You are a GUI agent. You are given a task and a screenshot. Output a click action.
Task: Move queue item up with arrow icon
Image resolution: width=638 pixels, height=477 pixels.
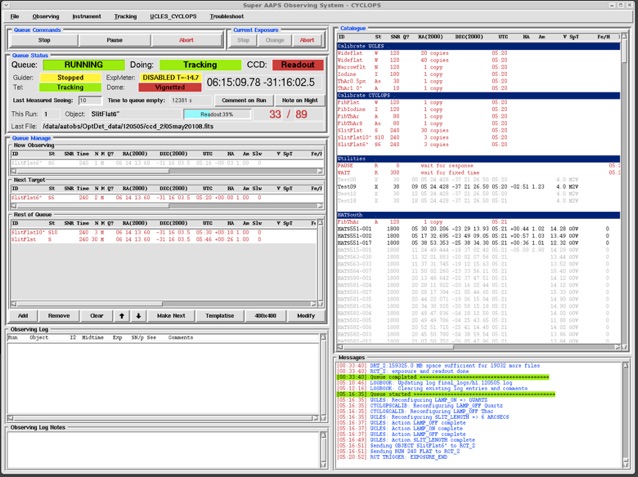point(122,315)
